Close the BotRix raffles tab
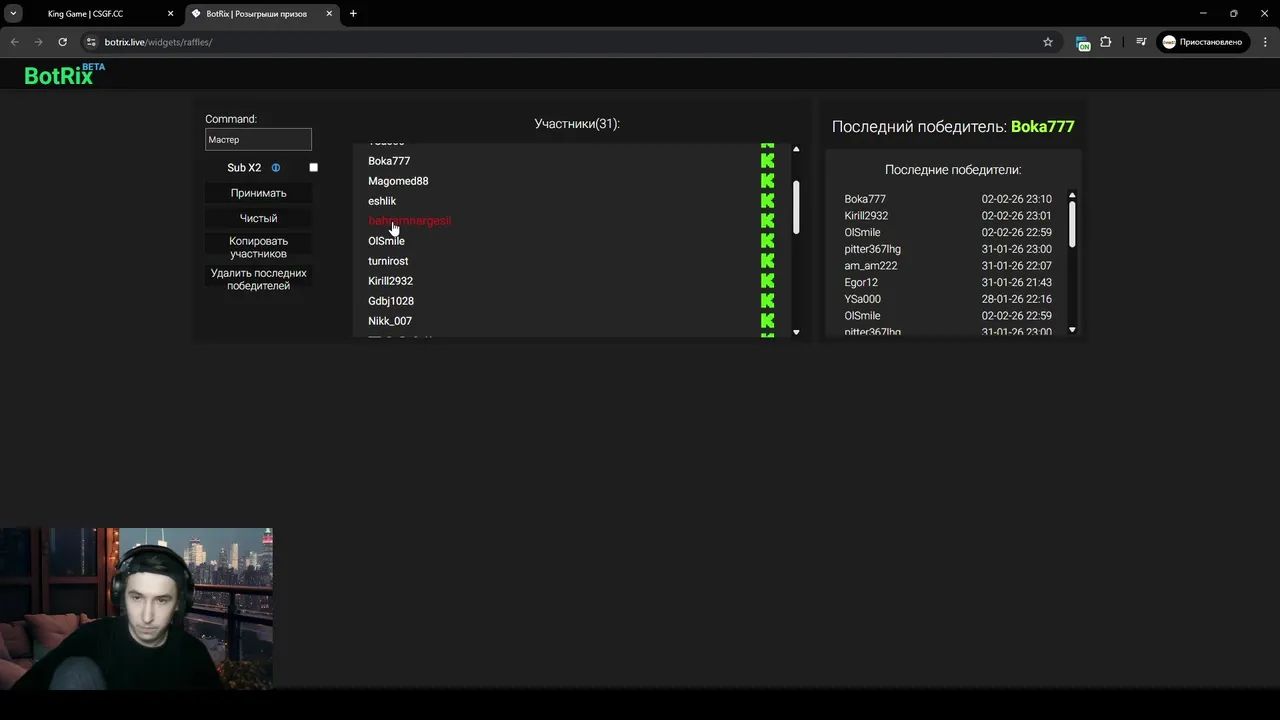The image size is (1280, 720). [329, 14]
